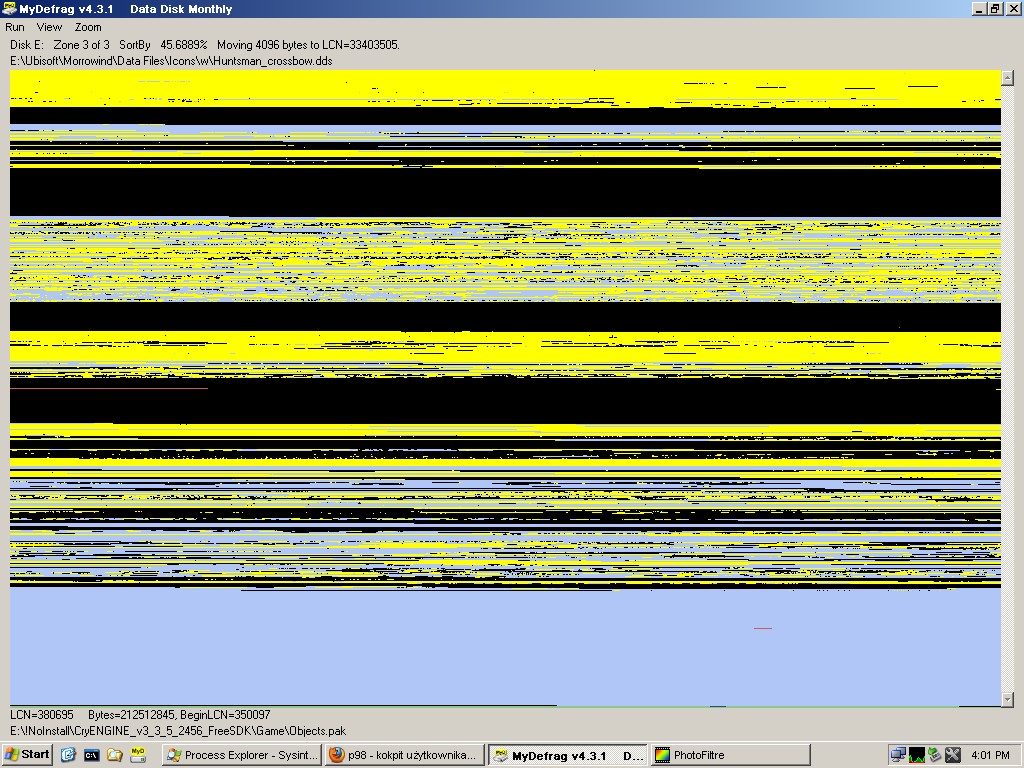Click the system clock showing 4:01 PM
The height and width of the screenshot is (768, 1024).
[989, 755]
